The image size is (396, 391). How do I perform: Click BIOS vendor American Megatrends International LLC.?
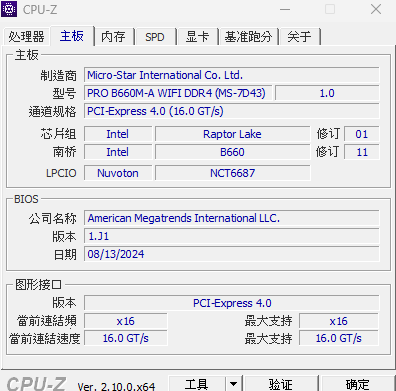point(232,218)
